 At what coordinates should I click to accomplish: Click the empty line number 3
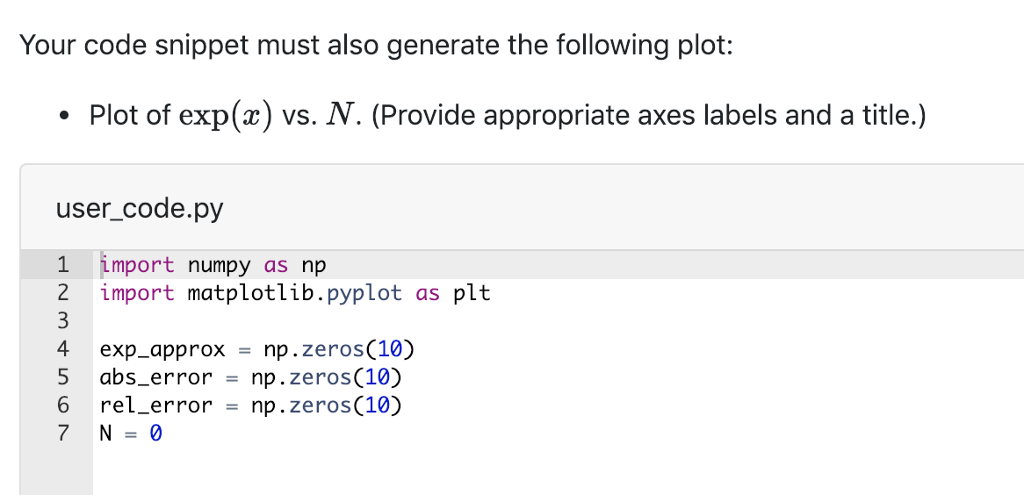tap(62, 321)
